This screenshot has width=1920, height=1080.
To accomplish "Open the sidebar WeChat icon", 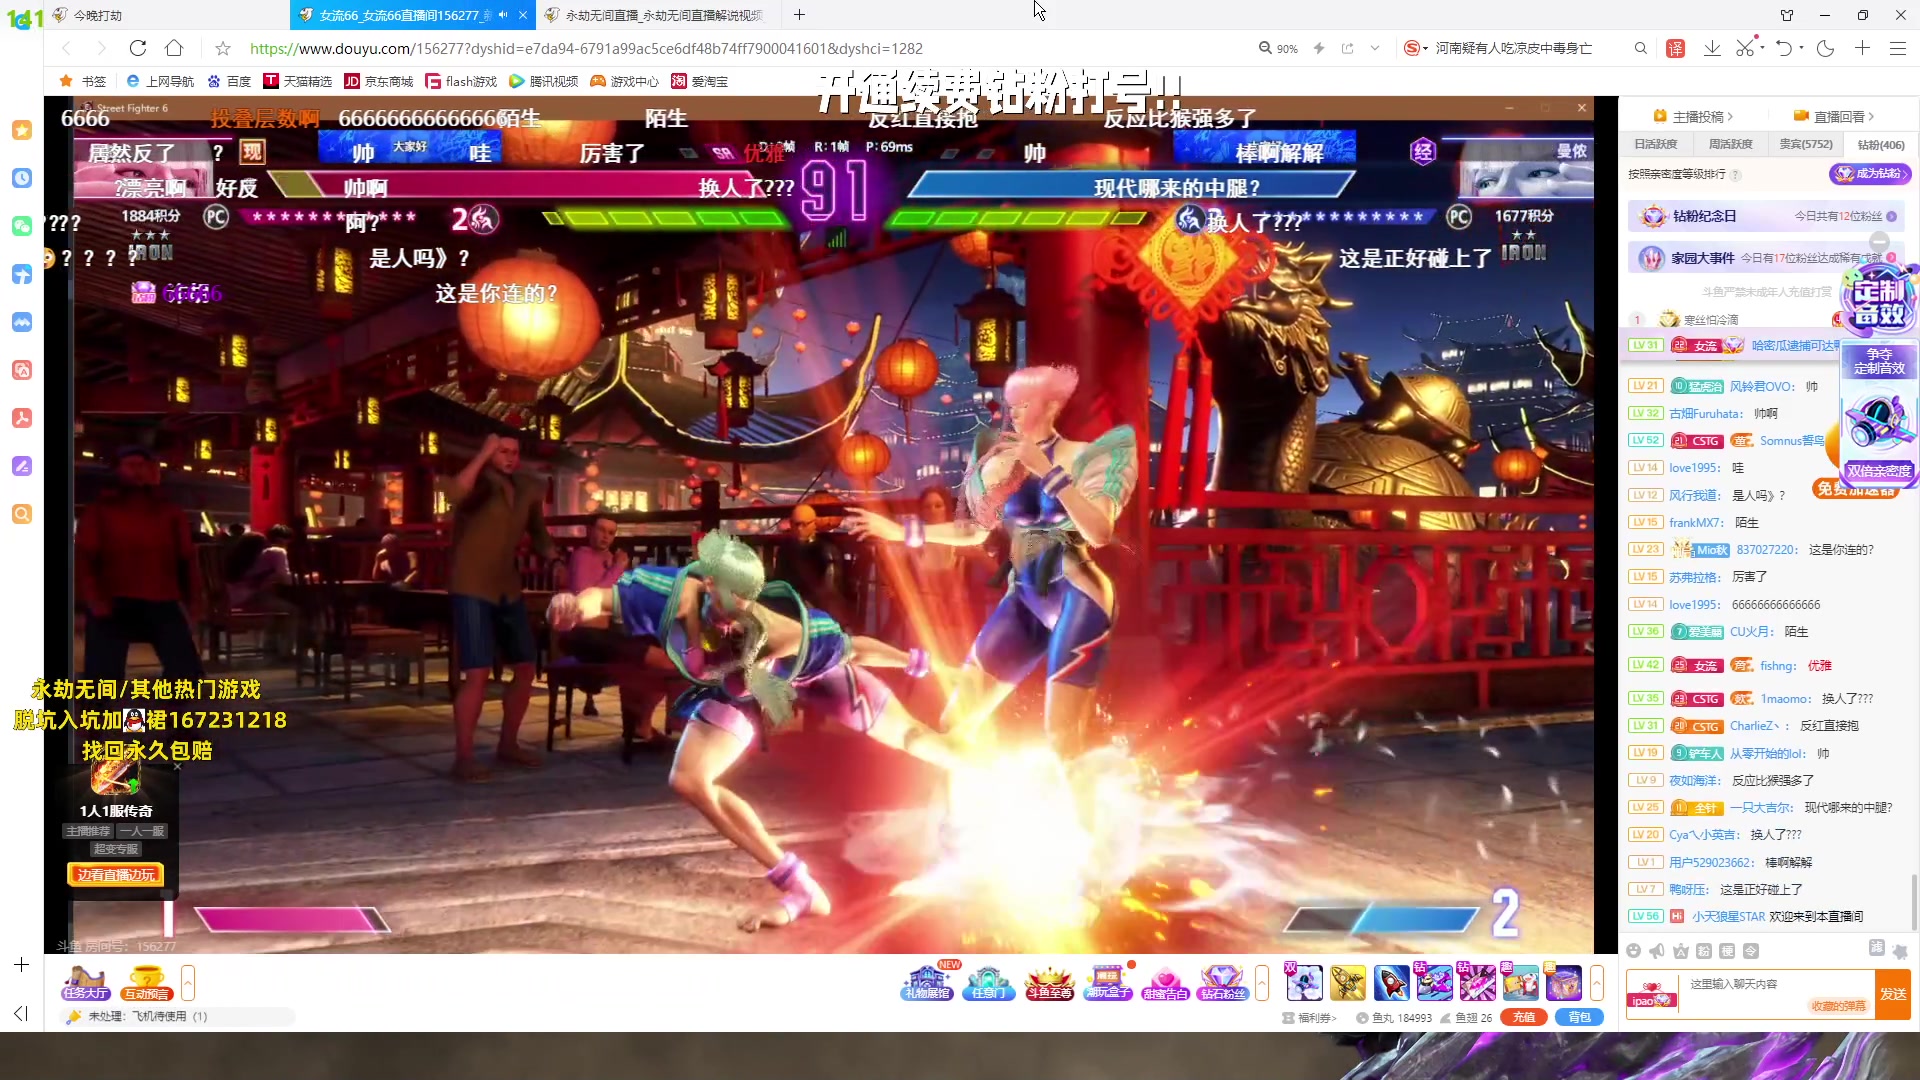I will (22, 226).
